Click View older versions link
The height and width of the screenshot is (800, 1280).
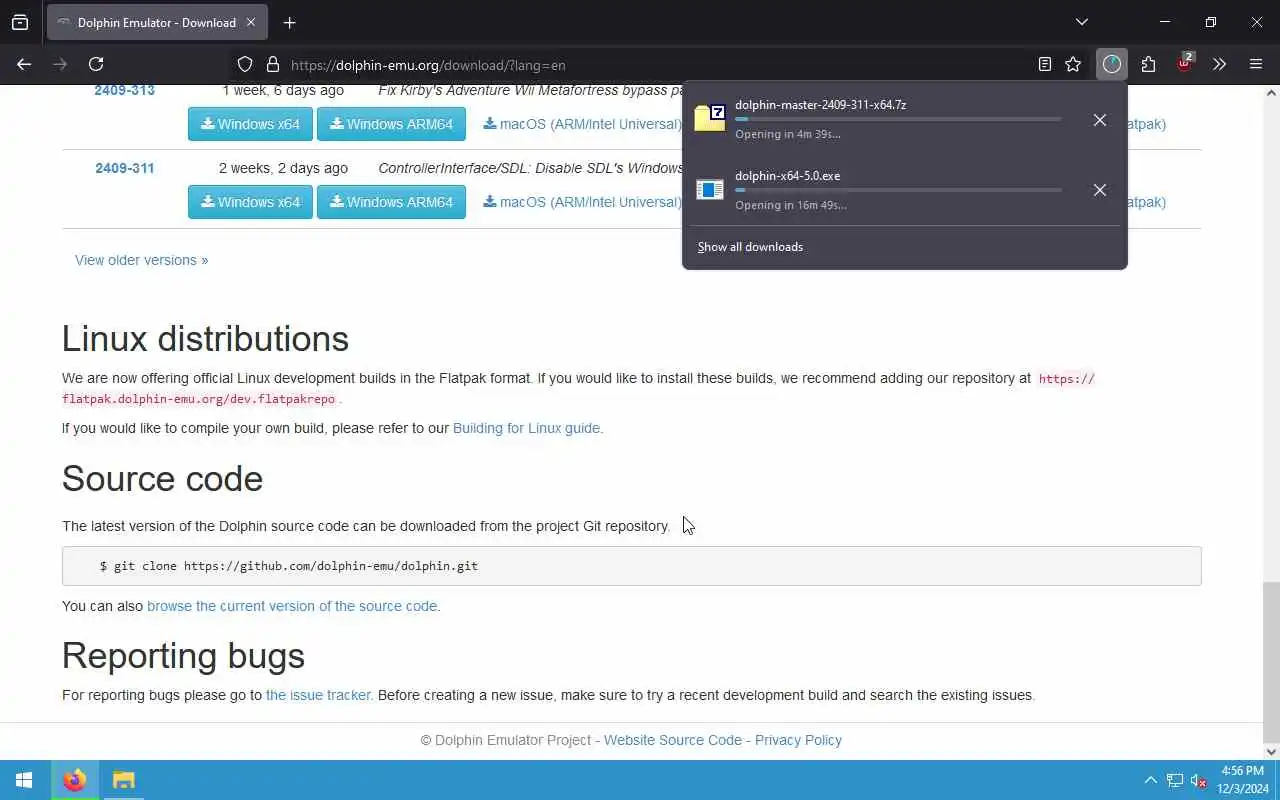[x=141, y=260]
